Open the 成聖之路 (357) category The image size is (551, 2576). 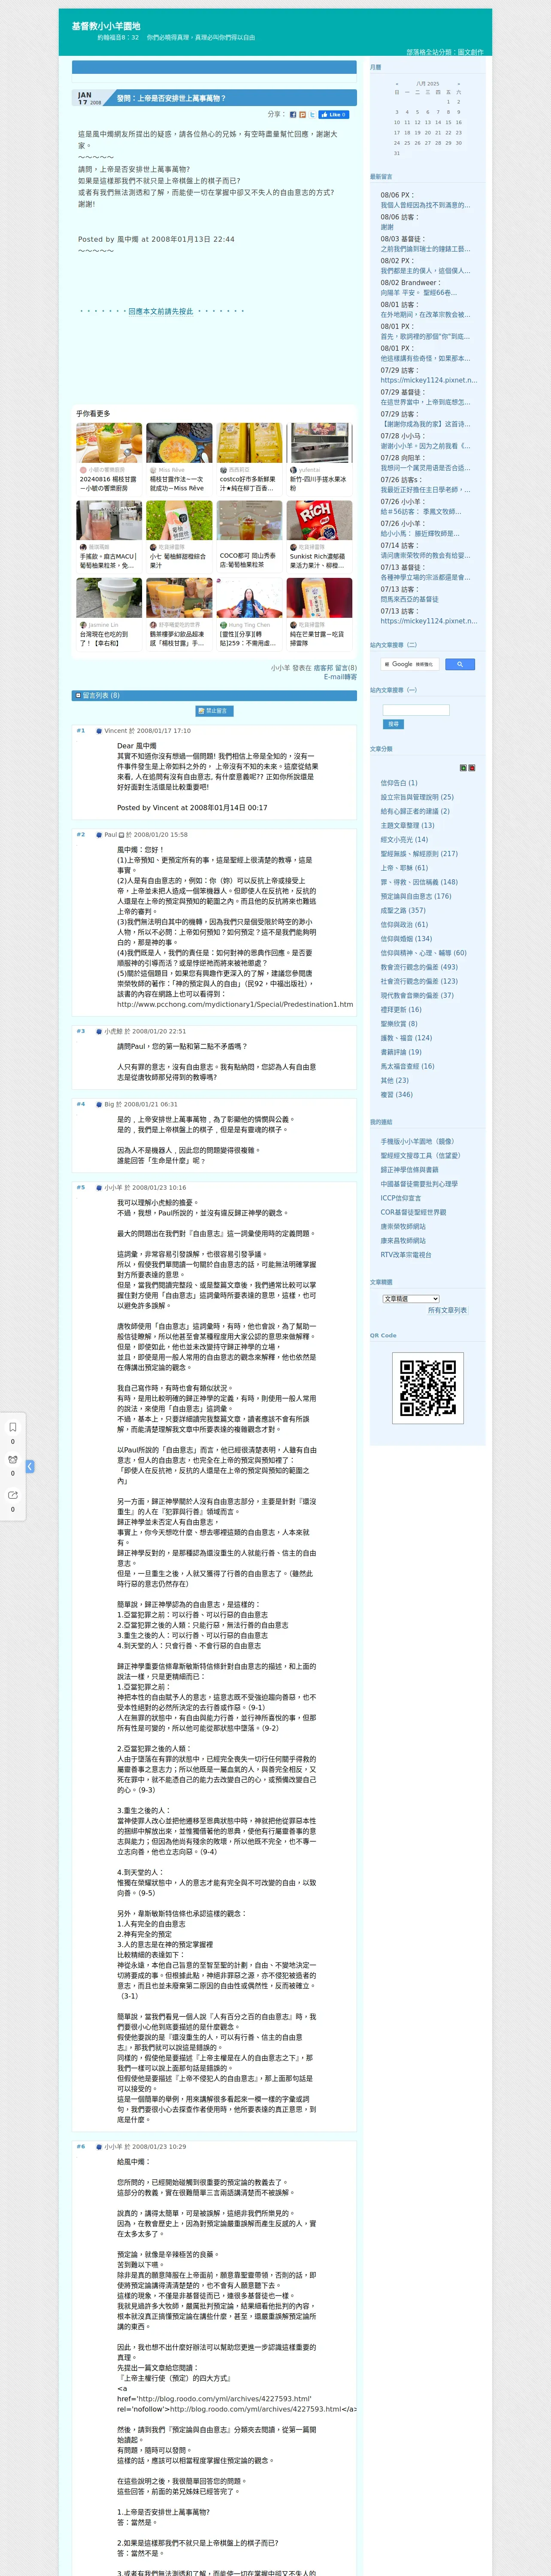pos(402,910)
